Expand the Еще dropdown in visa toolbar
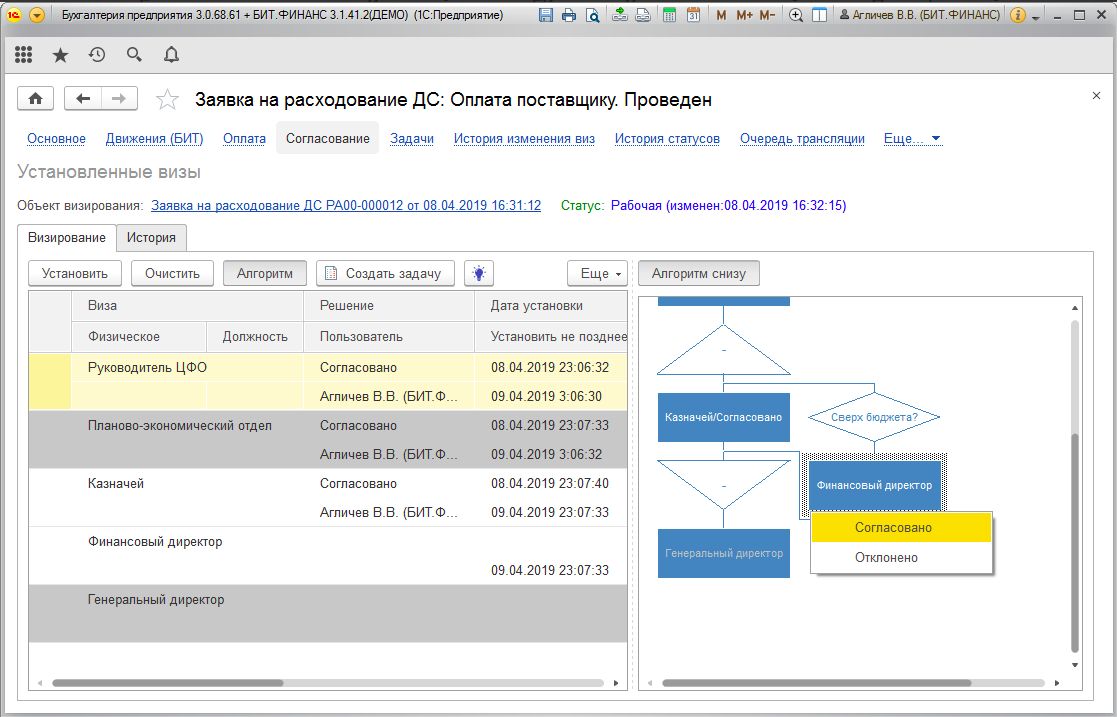The height and width of the screenshot is (717, 1117). (597, 273)
